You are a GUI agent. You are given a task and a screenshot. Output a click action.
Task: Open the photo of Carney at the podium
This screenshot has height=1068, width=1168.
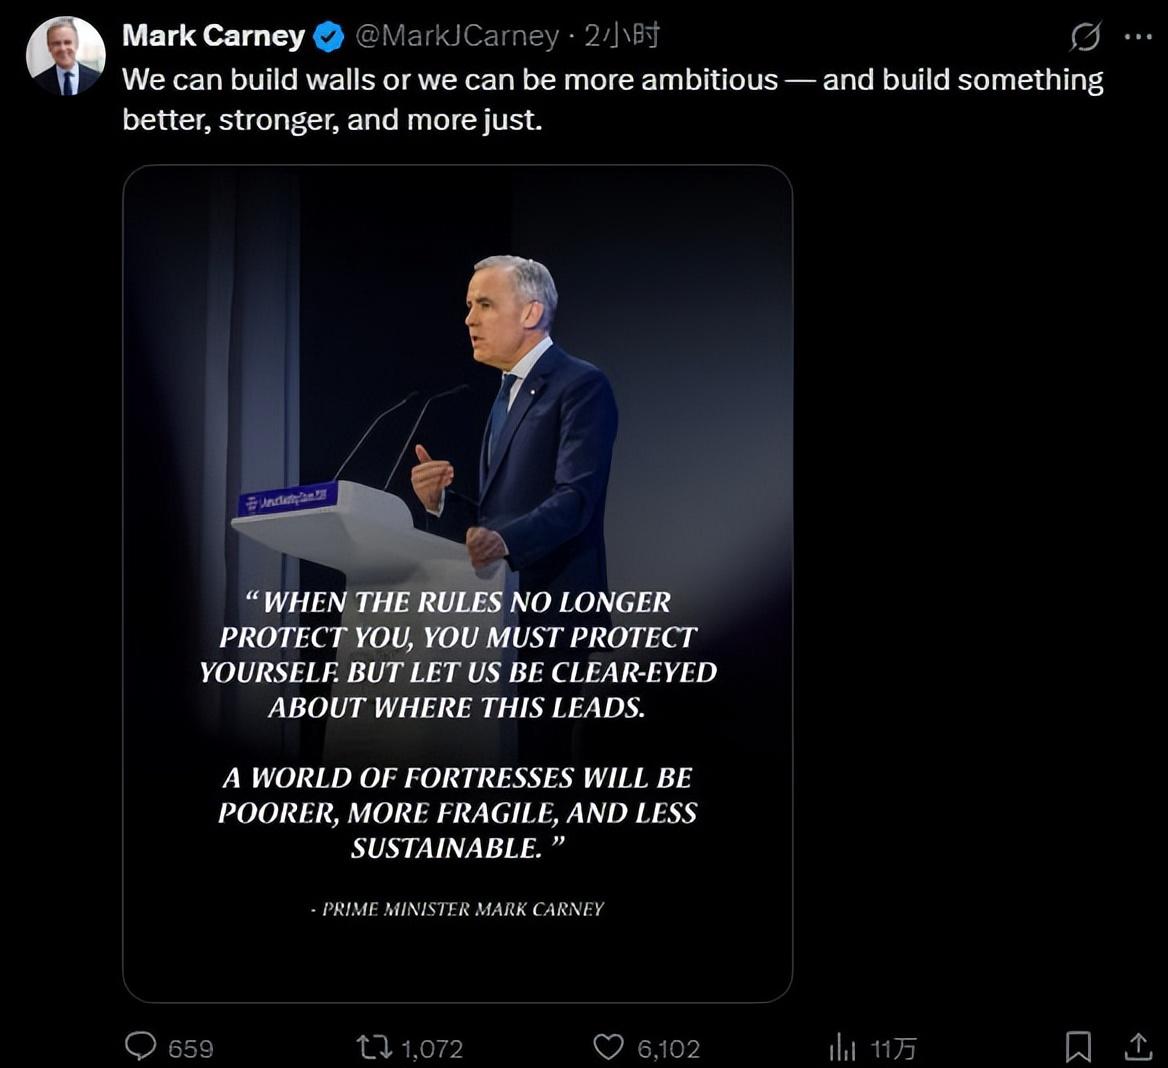click(457, 400)
